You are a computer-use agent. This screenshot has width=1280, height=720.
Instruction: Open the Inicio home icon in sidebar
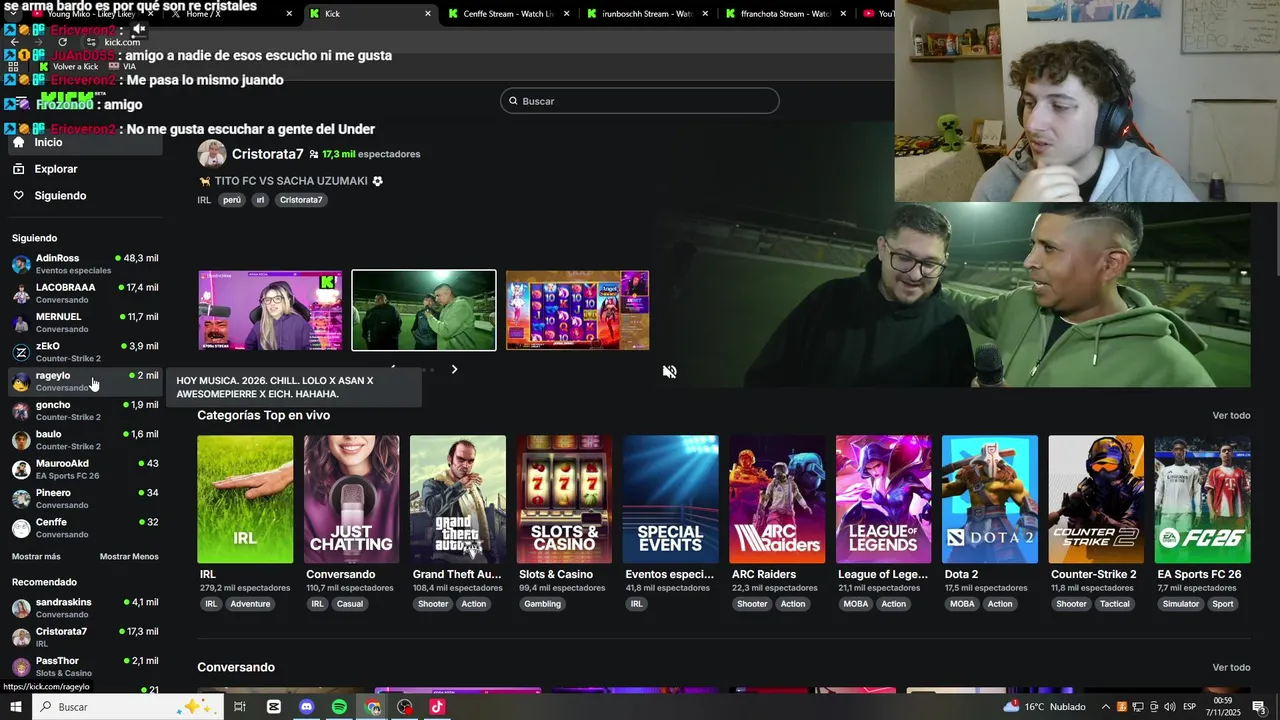18,142
